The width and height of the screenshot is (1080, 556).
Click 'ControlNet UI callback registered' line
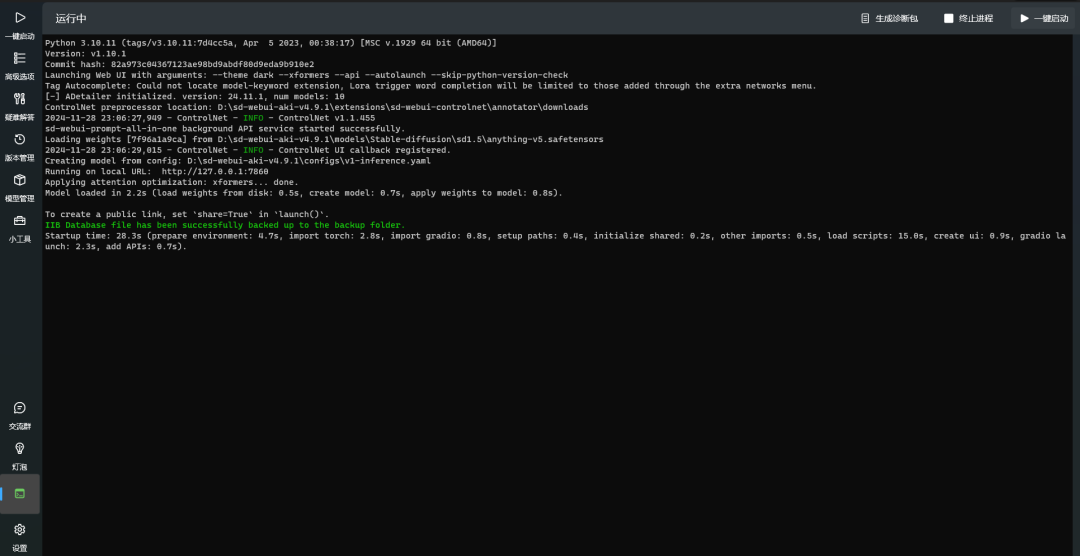click(x=248, y=150)
